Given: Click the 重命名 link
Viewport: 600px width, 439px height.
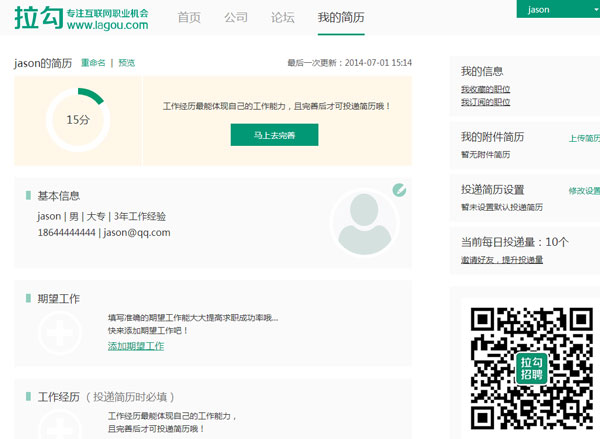Looking at the screenshot, I should [x=93, y=63].
